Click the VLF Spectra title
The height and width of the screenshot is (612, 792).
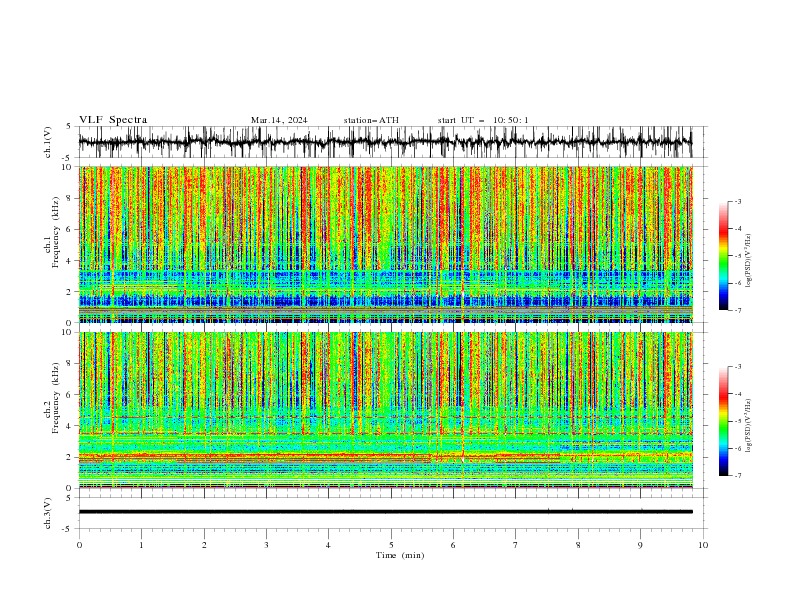(113, 120)
